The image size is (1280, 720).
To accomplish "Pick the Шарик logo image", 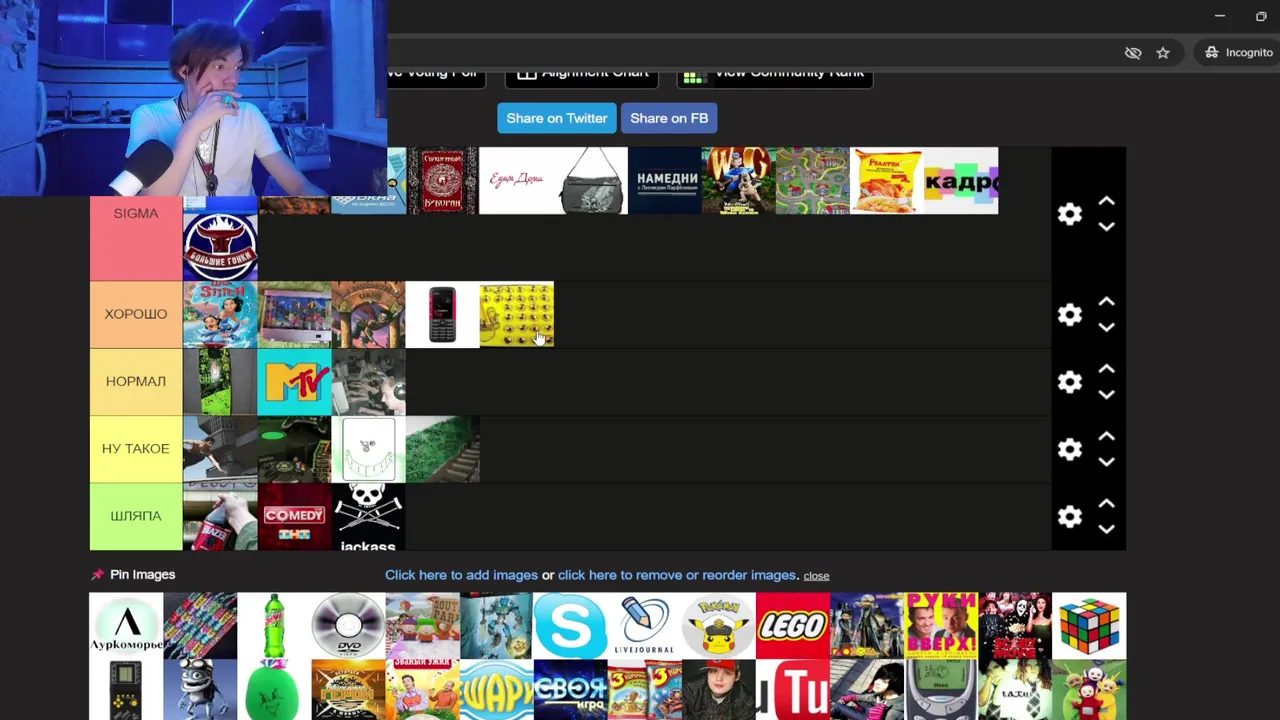I will pyautogui.click(x=496, y=690).
